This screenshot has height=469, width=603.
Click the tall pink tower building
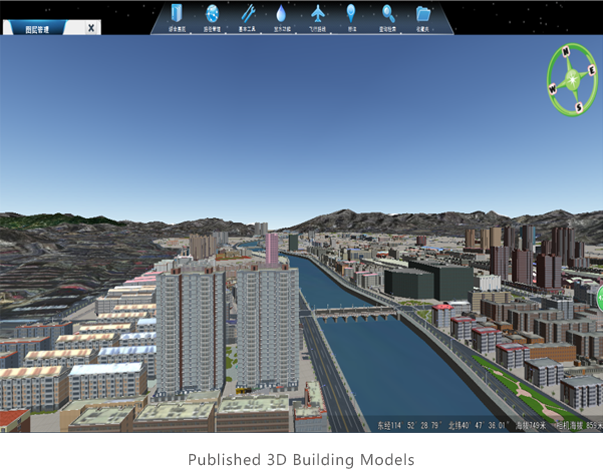272,248
